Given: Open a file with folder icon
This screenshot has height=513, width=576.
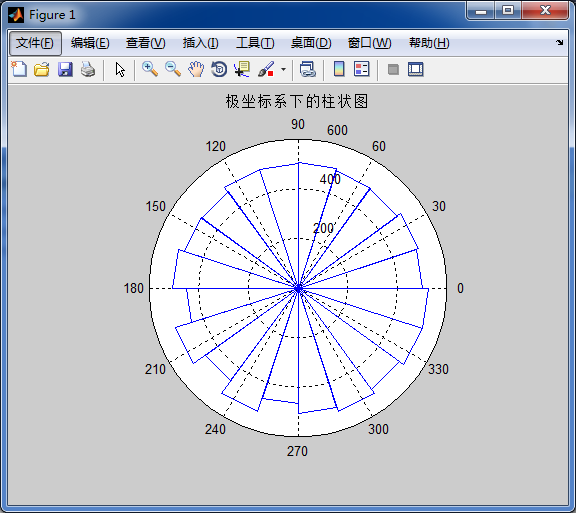Looking at the screenshot, I should pyautogui.click(x=42, y=69).
